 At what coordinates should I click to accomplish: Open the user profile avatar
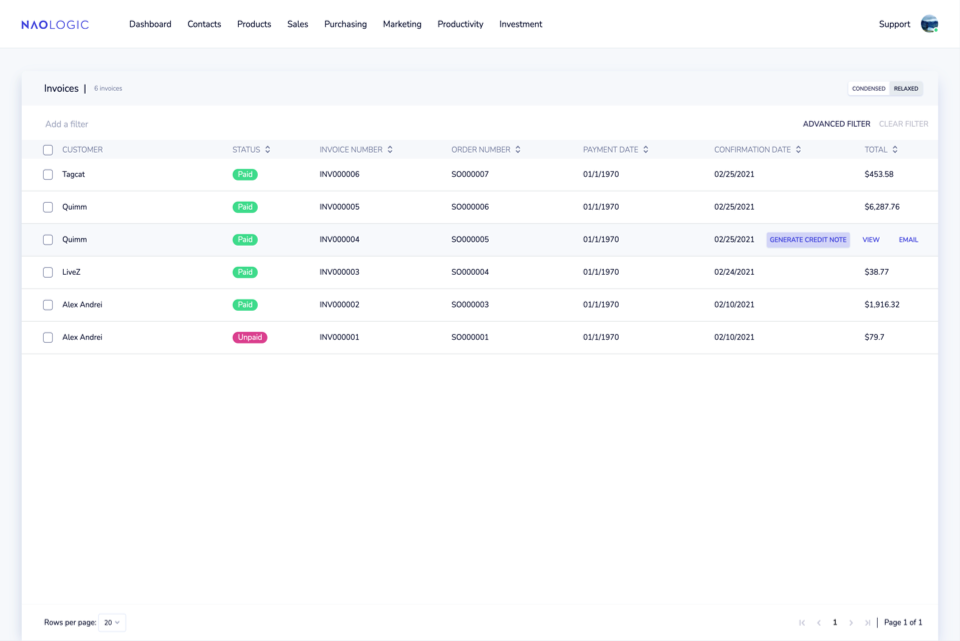929,24
